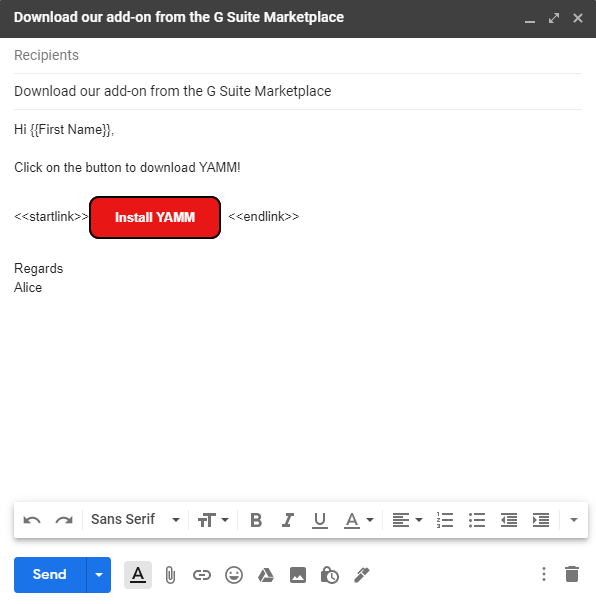The width and height of the screenshot is (596, 604).
Task: Toggle underline formatting
Action: coord(319,520)
